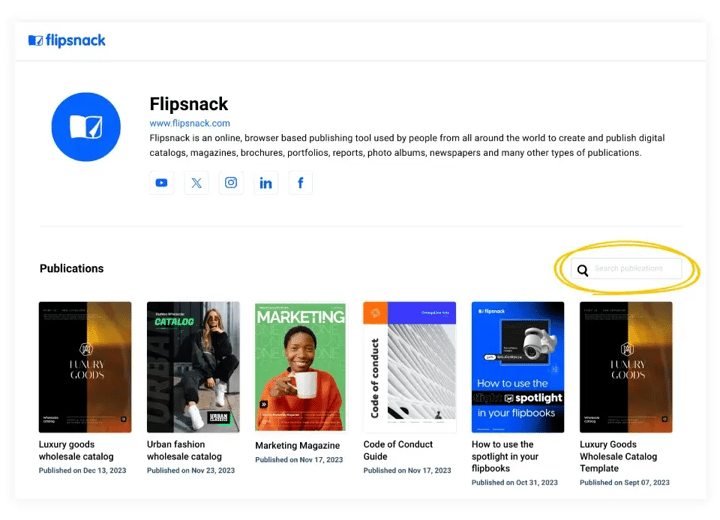Click the 'Flipsnack' profile name heading
This screenshot has height=520, width=720.
pos(189,104)
